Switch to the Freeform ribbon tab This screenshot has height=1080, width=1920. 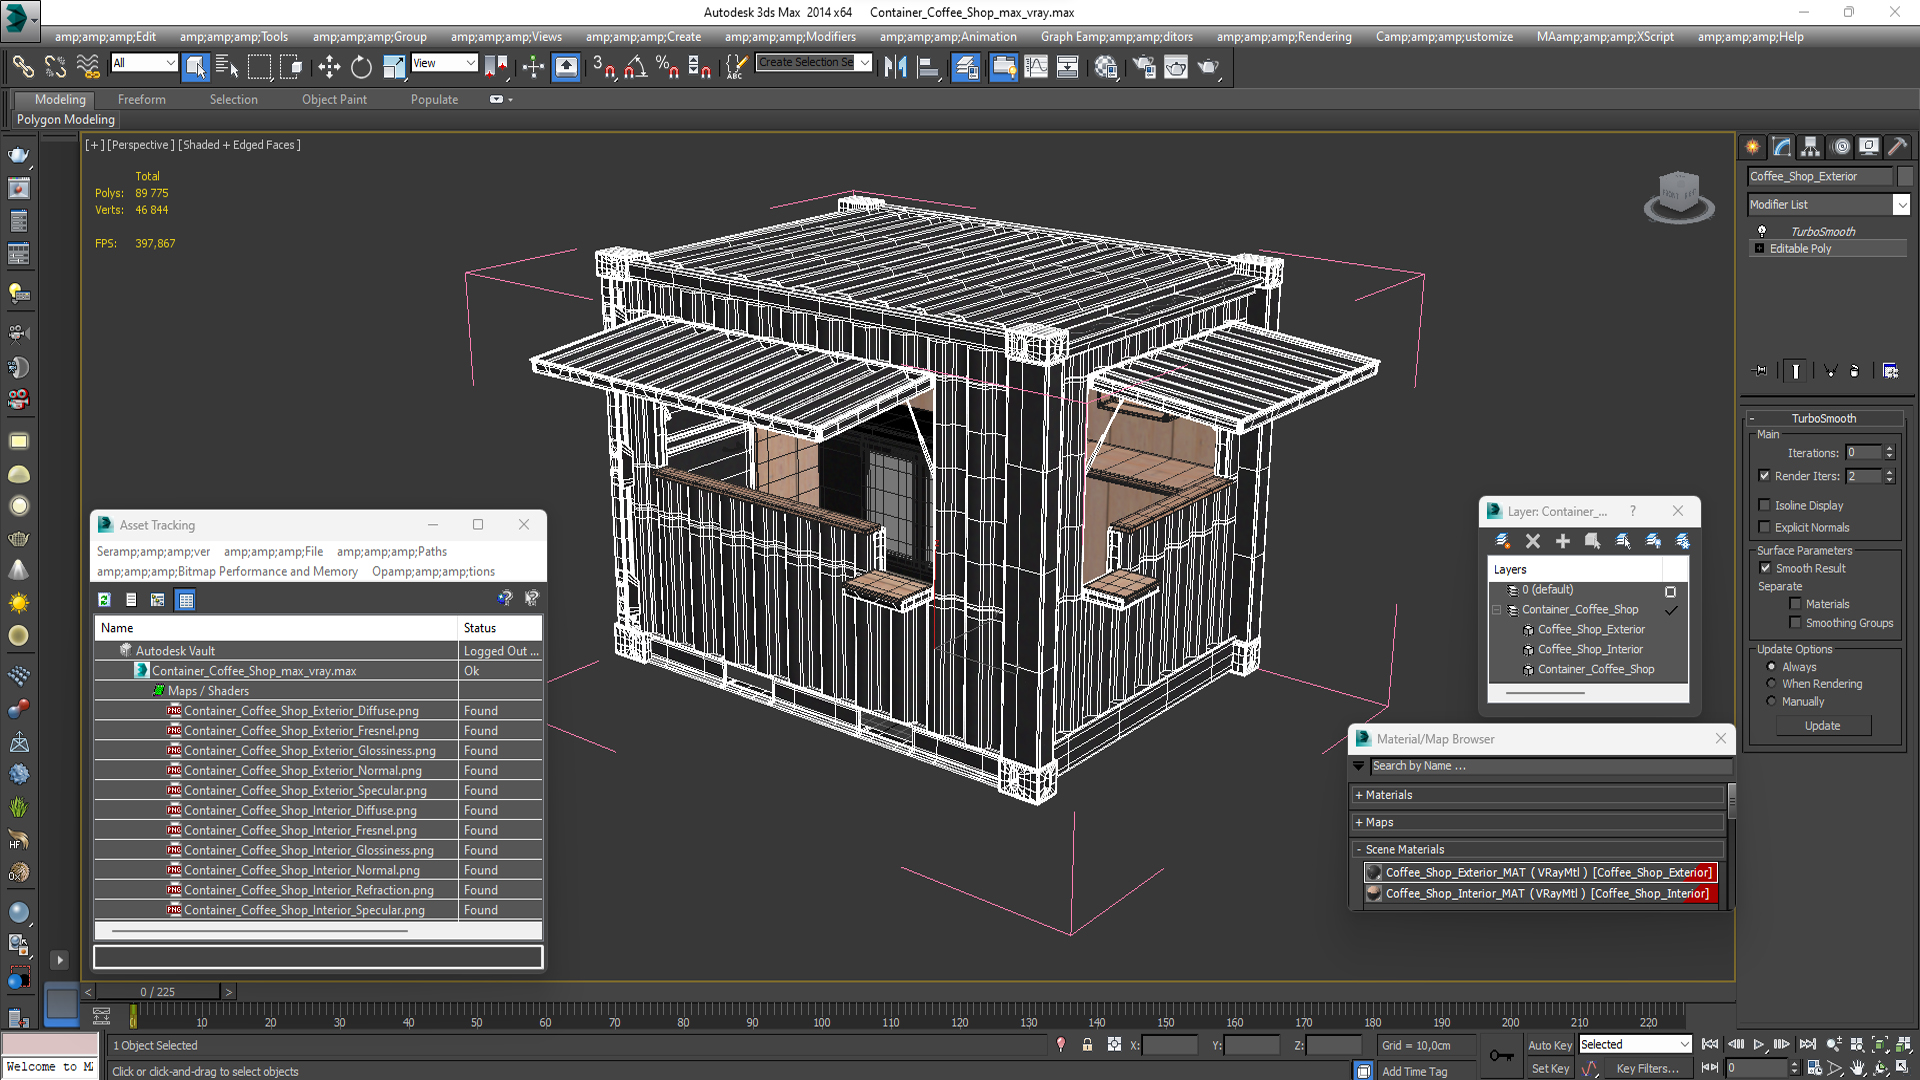tap(142, 99)
